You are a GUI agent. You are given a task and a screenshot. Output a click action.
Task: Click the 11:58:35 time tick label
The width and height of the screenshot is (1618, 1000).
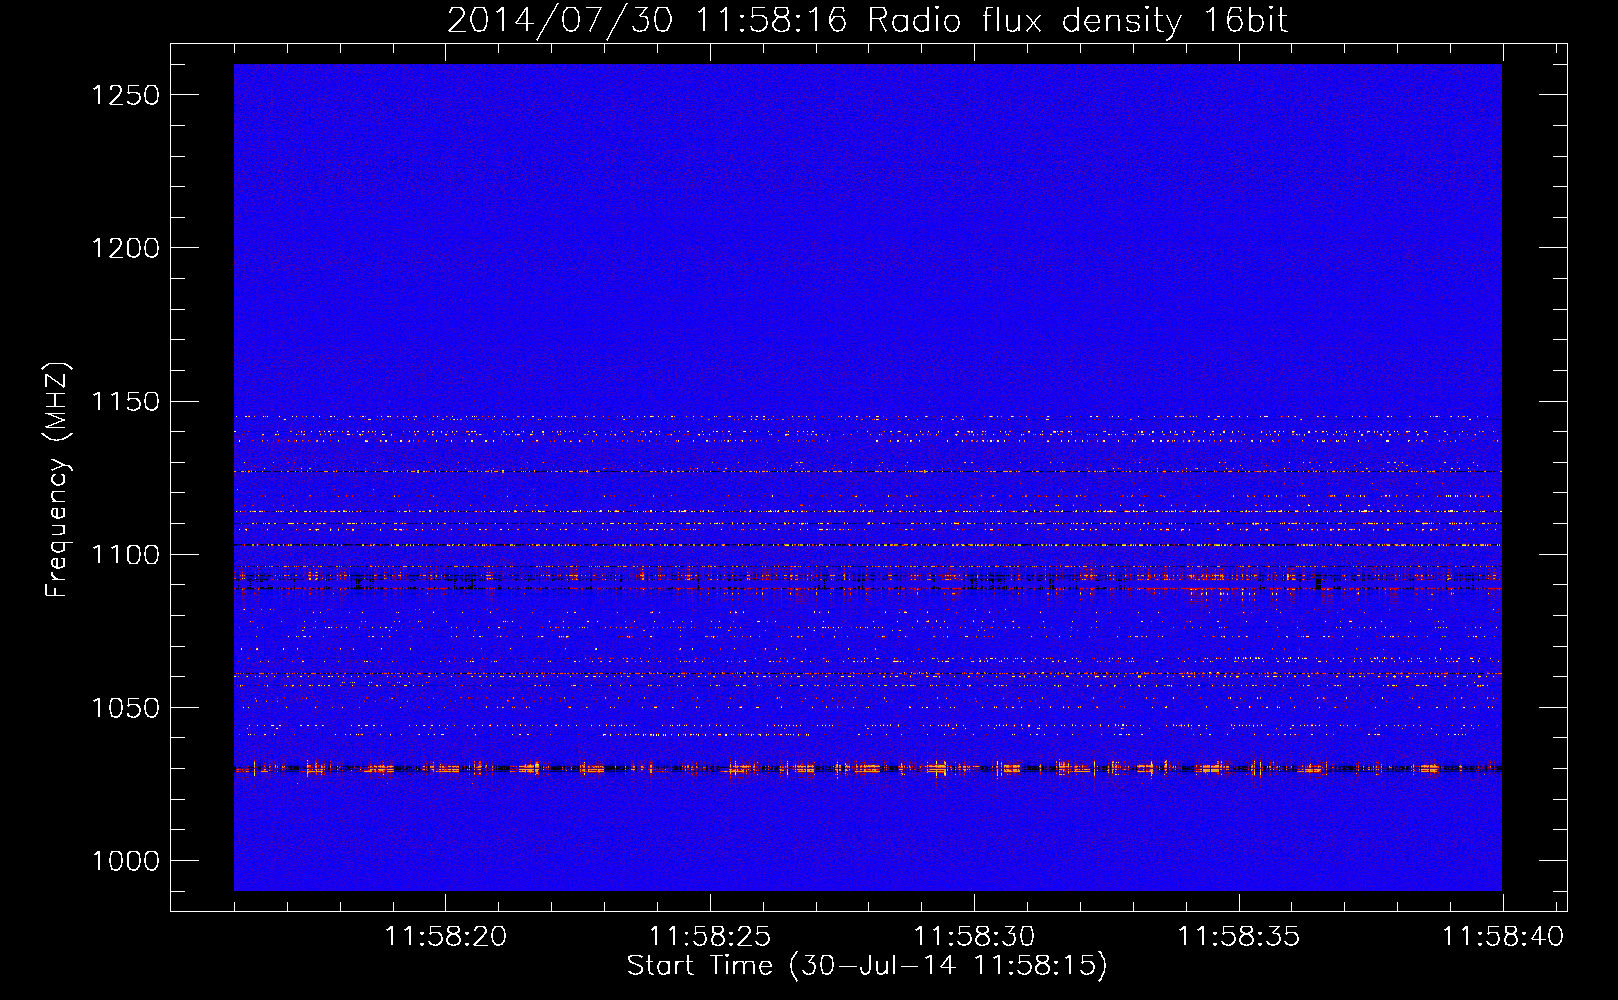pyautogui.click(x=1238, y=937)
